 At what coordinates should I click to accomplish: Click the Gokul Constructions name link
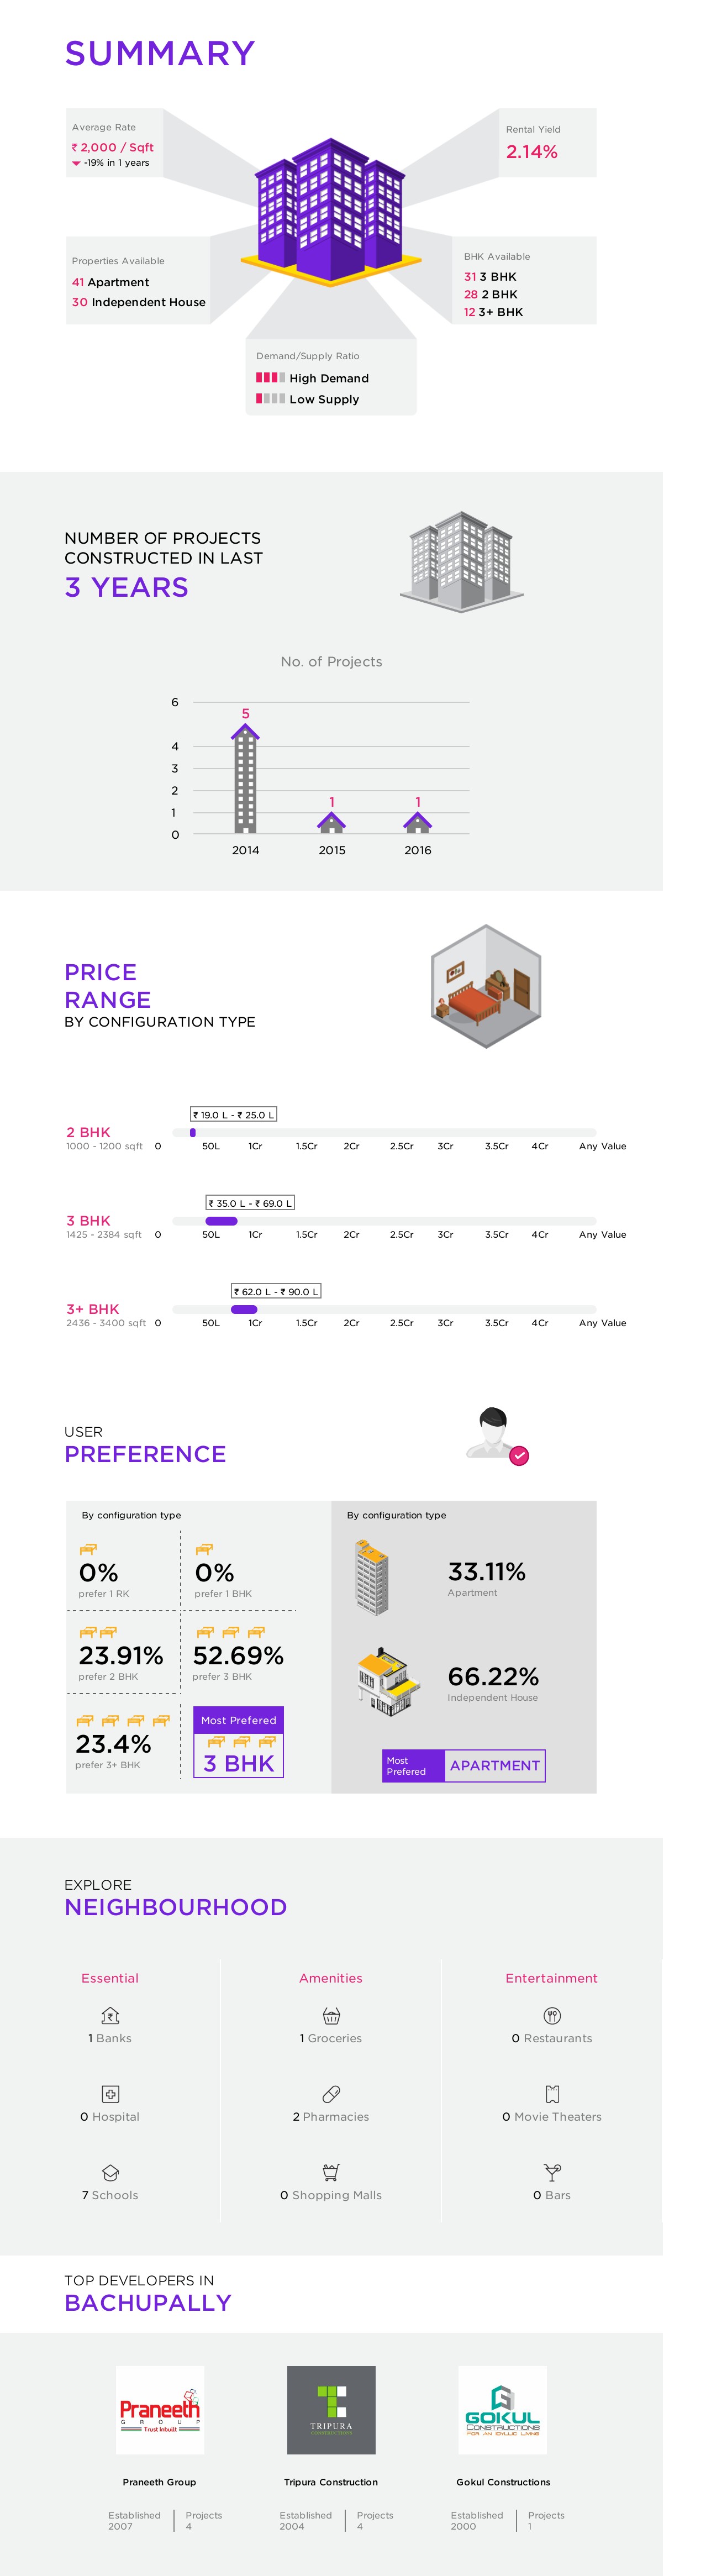coord(503,2482)
